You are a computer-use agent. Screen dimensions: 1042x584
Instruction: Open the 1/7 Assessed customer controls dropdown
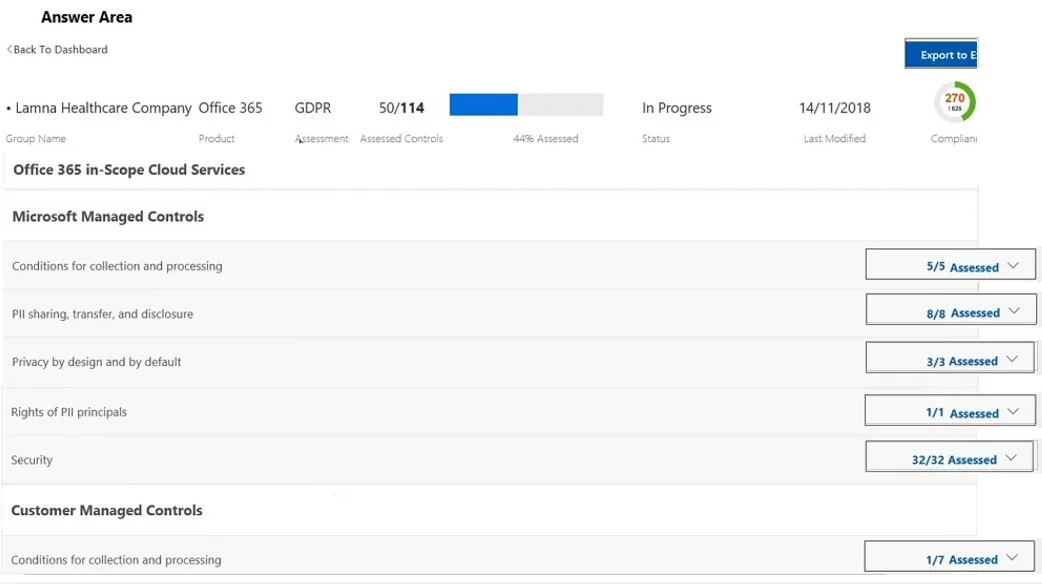(949, 556)
